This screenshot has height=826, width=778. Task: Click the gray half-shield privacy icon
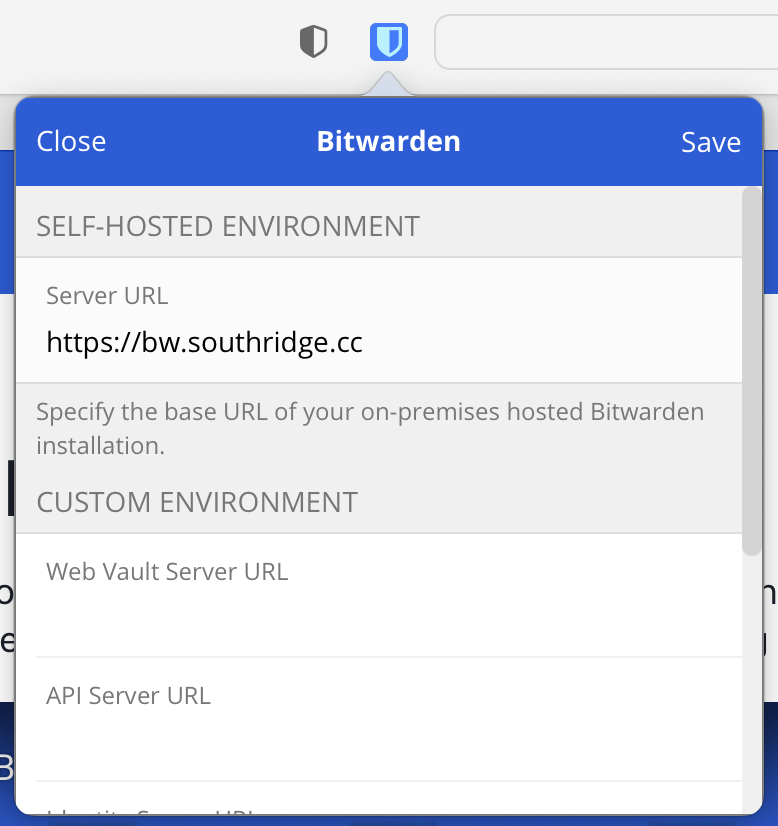(314, 42)
